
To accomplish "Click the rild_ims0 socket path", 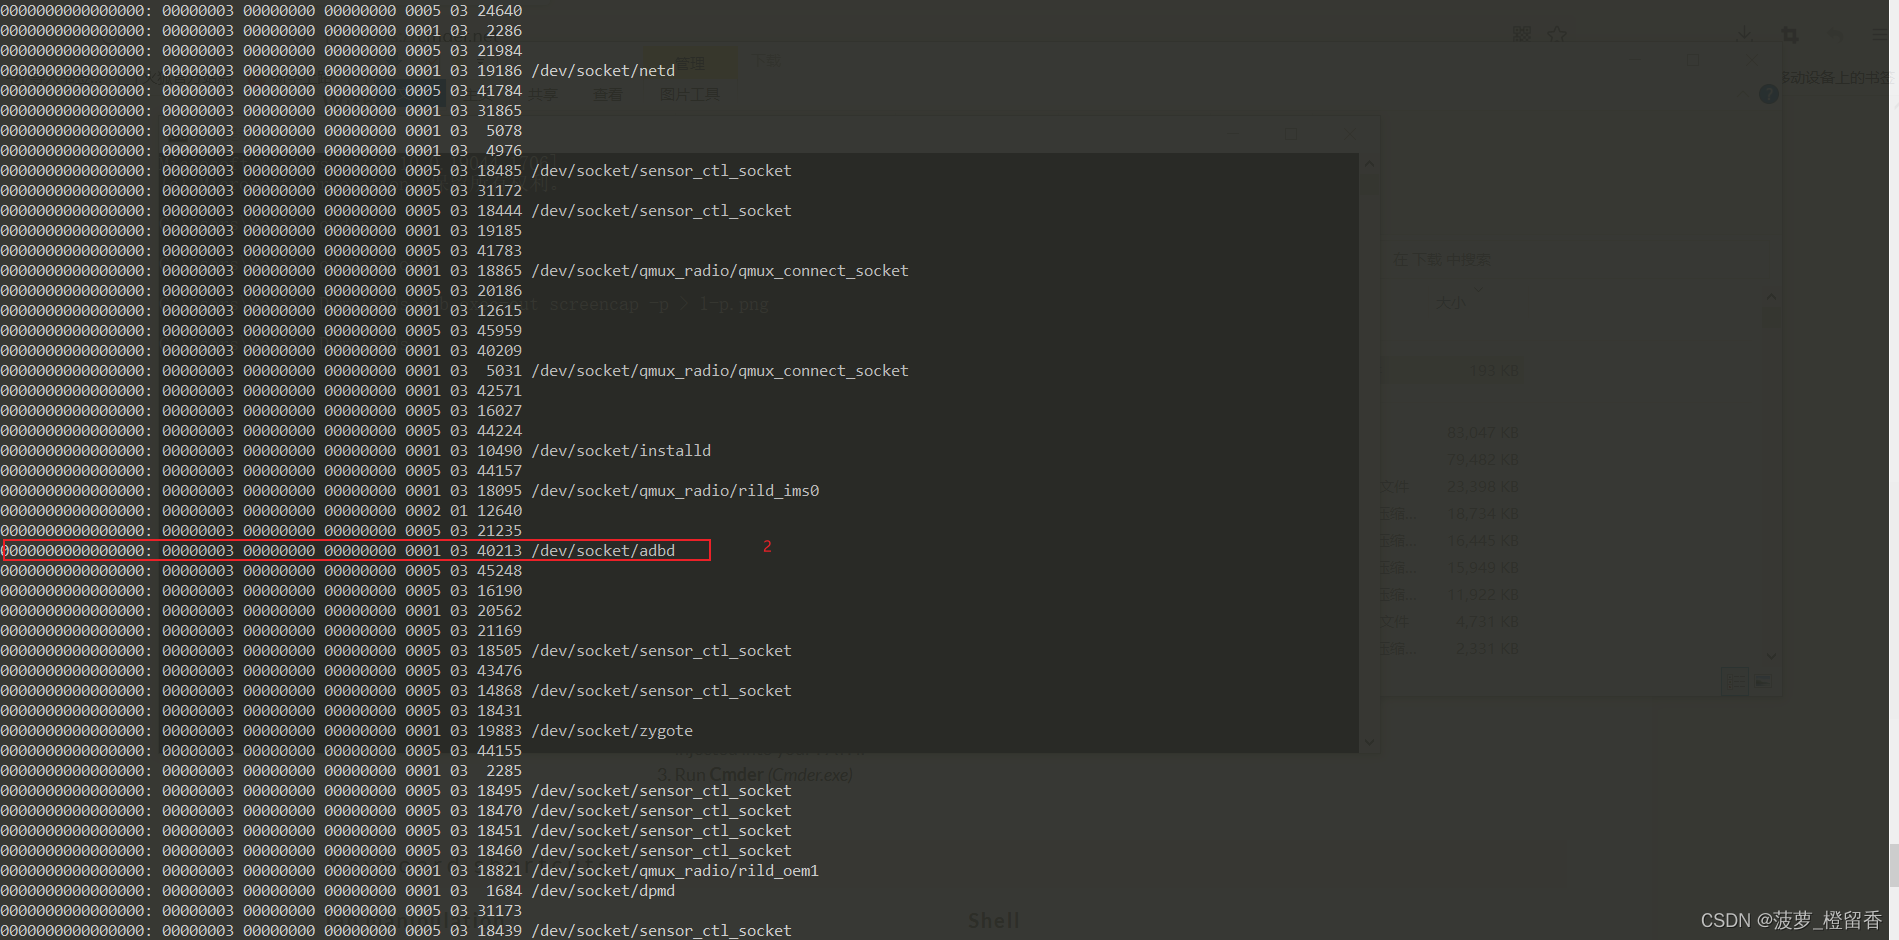I will point(675,491).
